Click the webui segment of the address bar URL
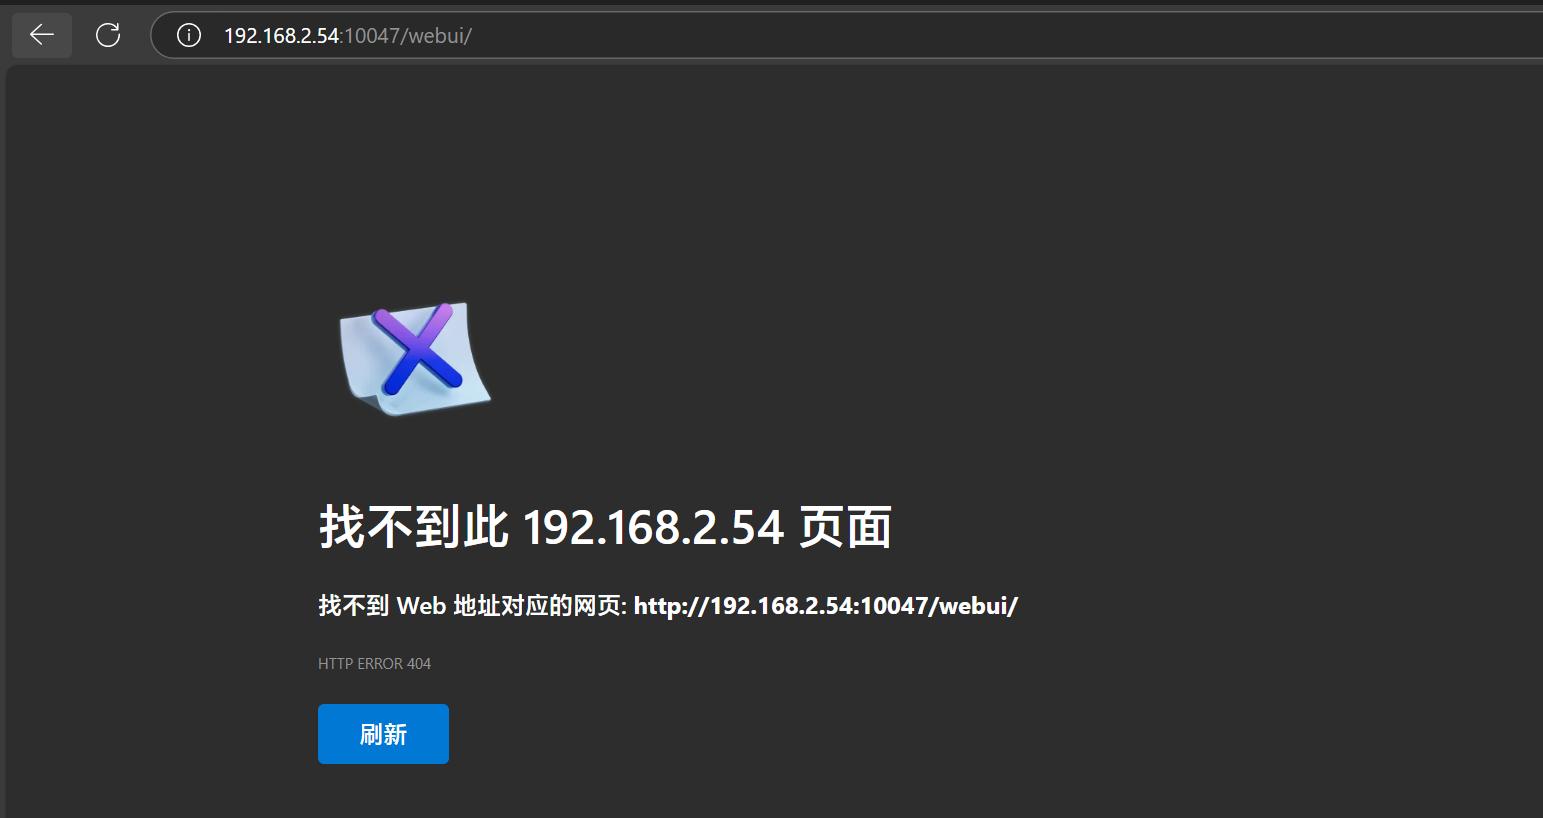This screenshot has width=1543, height=818. (x=436, y=36)
